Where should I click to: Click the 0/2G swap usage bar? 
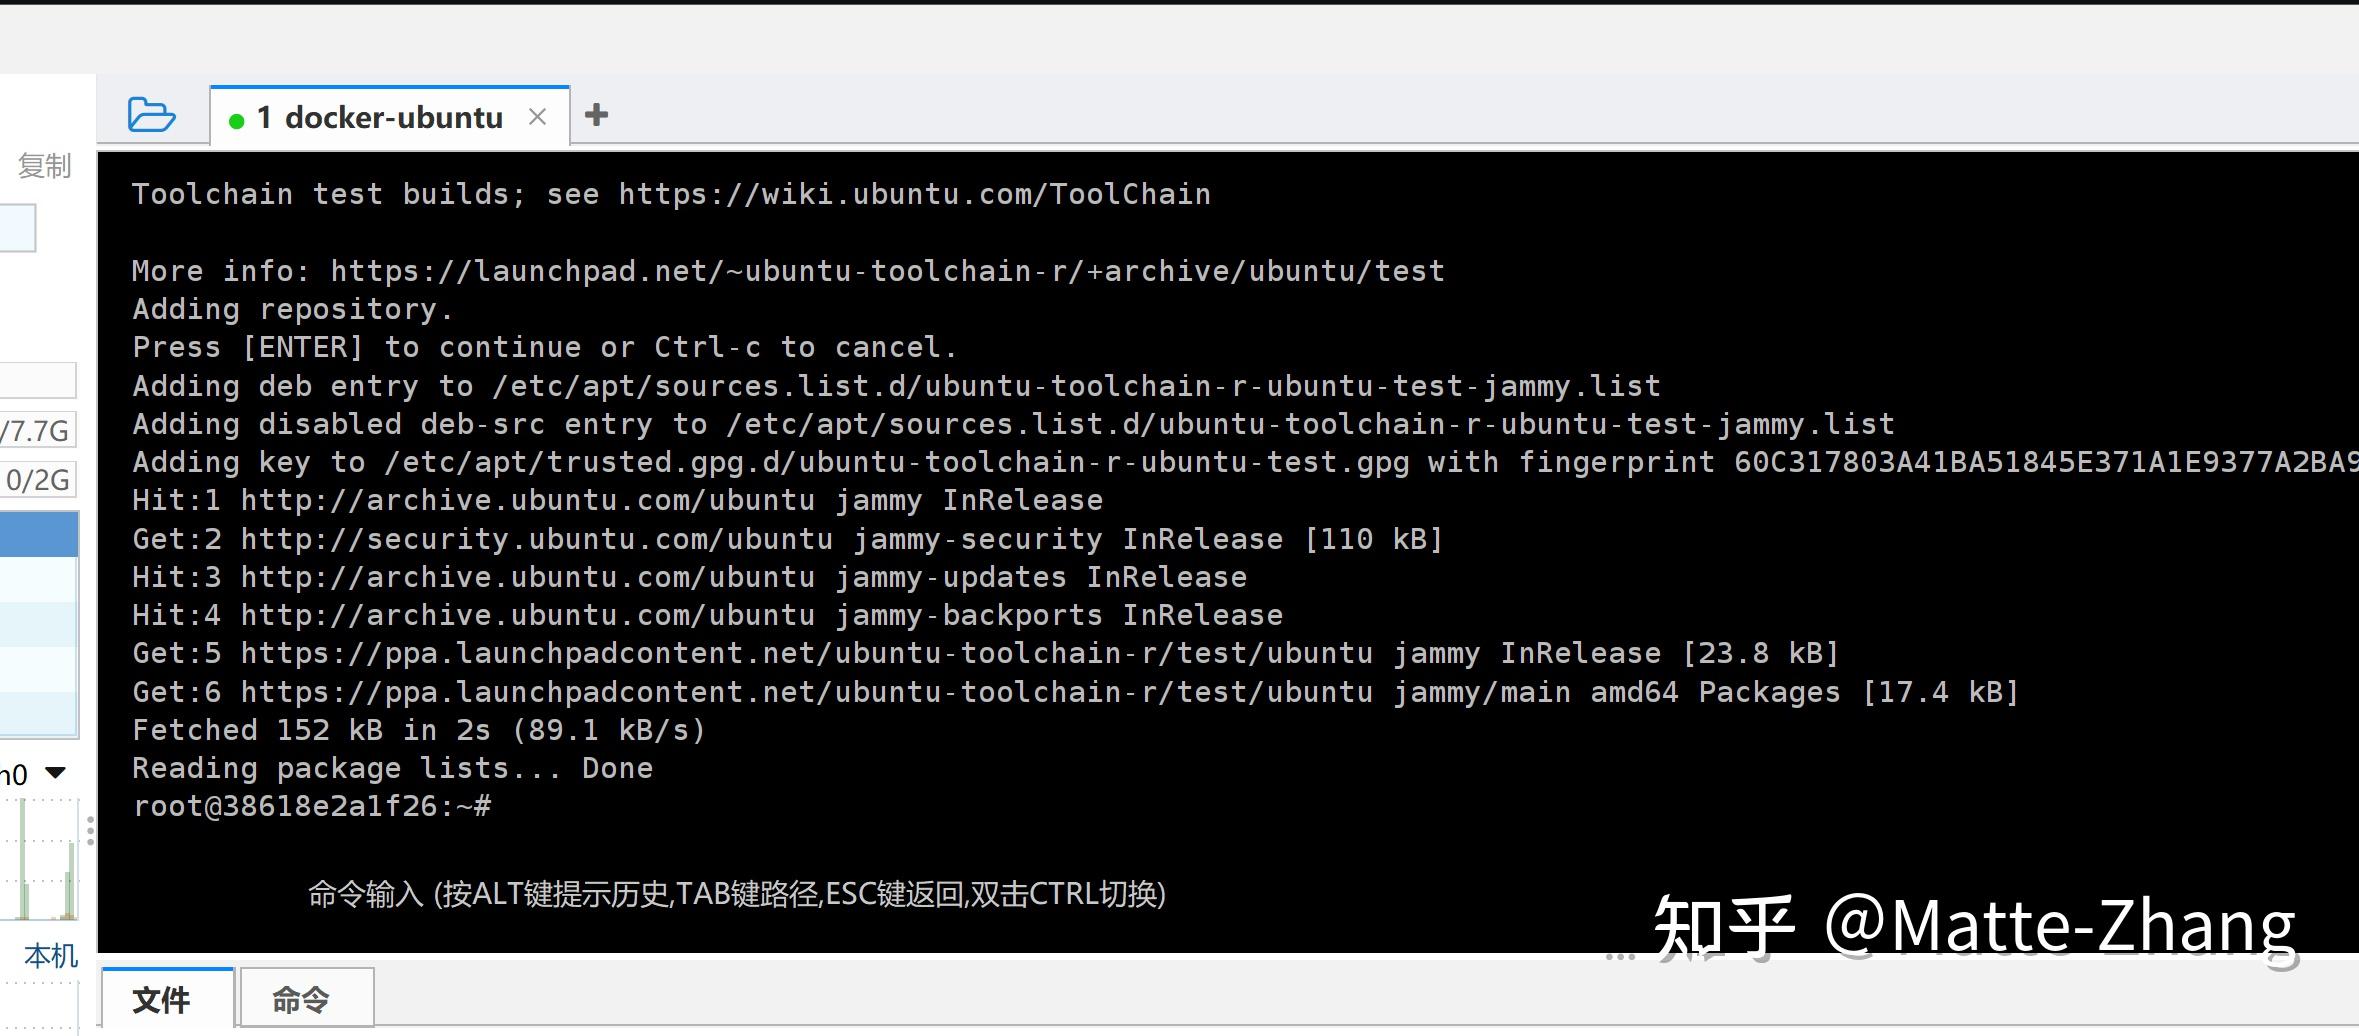click(x=38, y=480)
